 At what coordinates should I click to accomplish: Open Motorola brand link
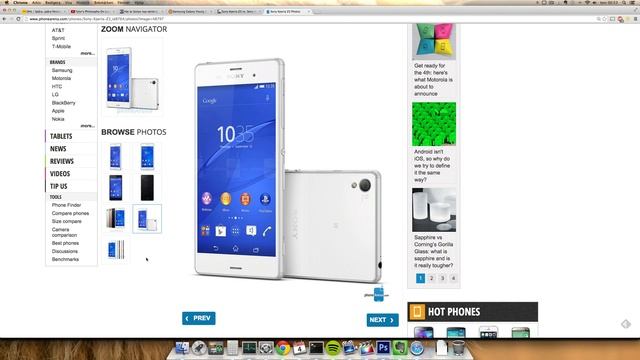[x=61, y=78]
